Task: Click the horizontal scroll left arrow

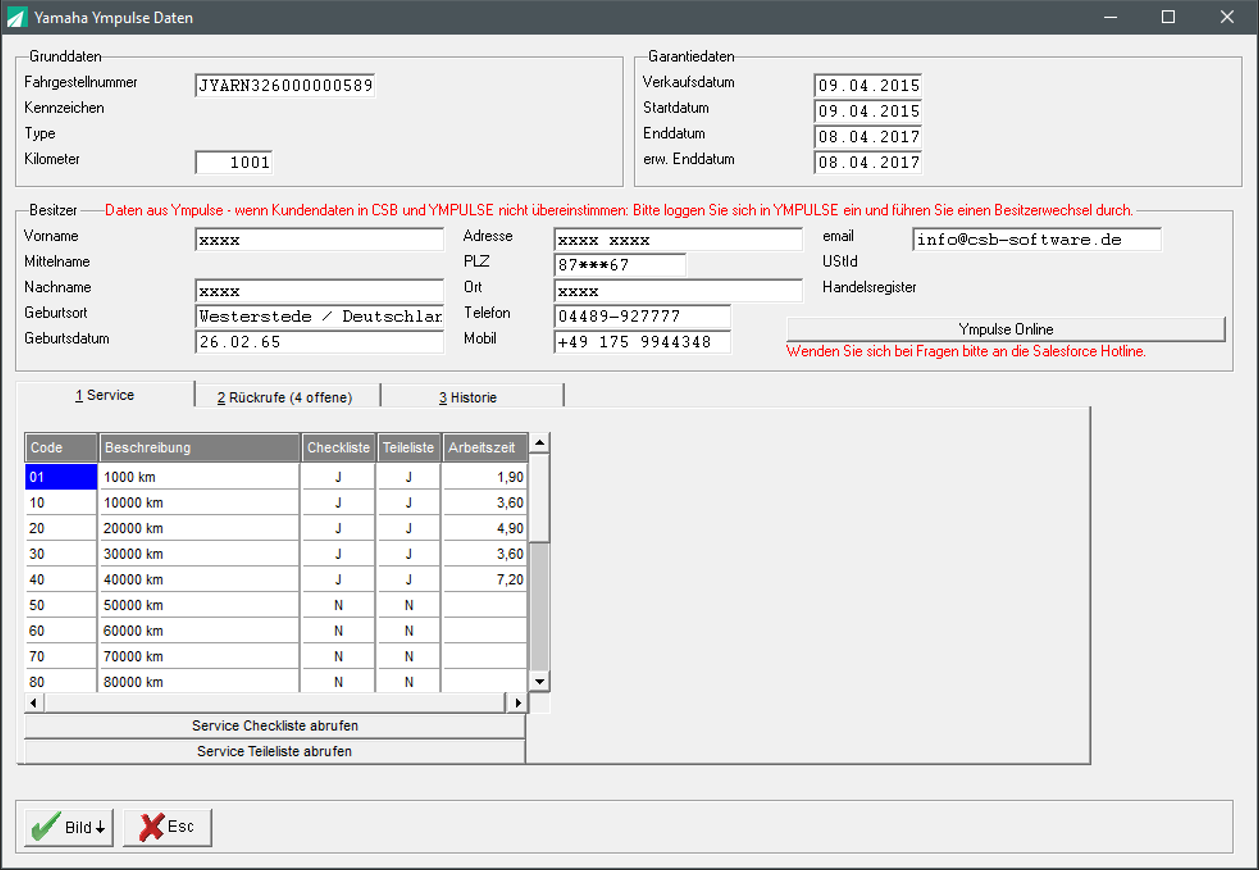Action: click(x=35, y=703)
